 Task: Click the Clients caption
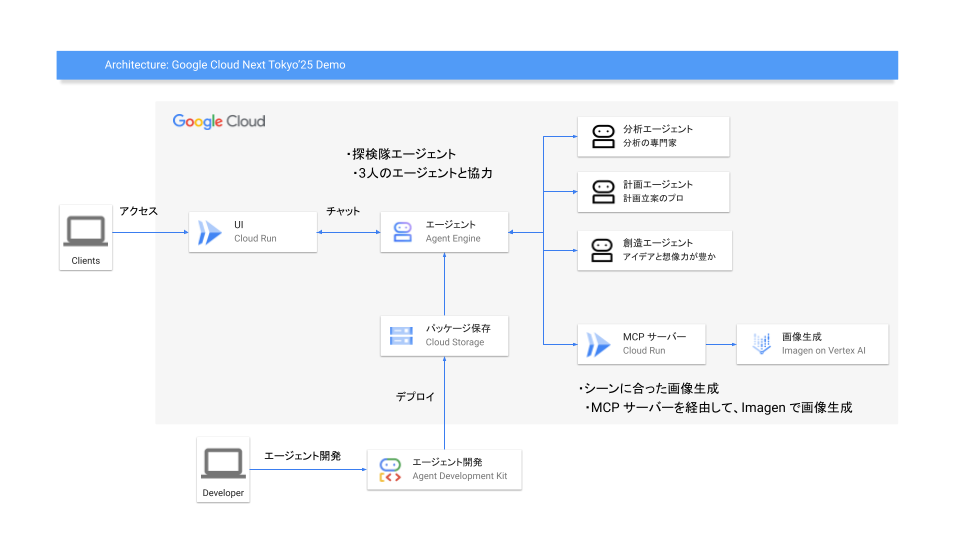(86, 261)
